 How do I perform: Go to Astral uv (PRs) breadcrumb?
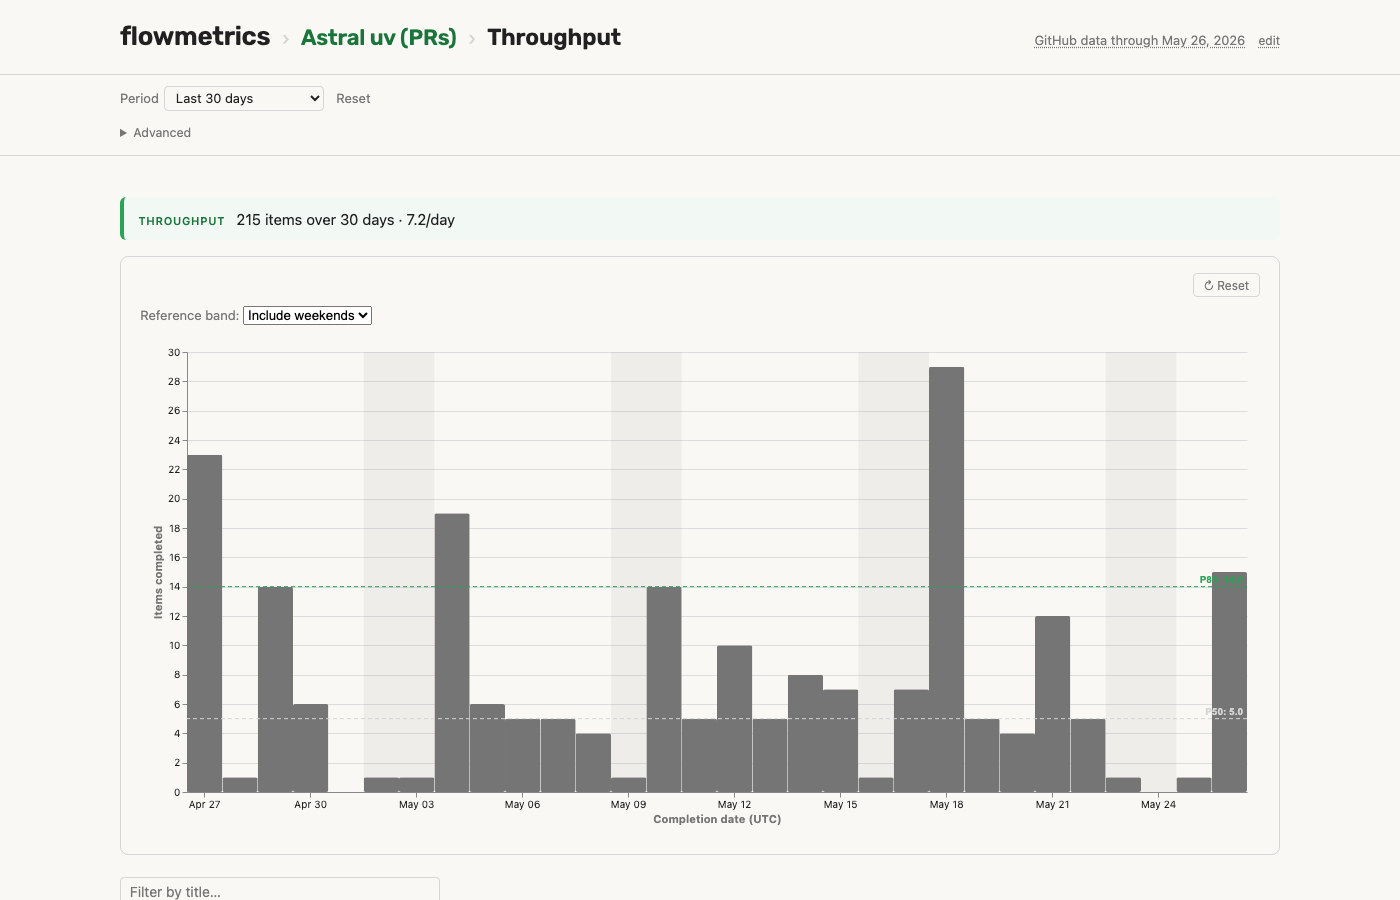coord(378,38)
